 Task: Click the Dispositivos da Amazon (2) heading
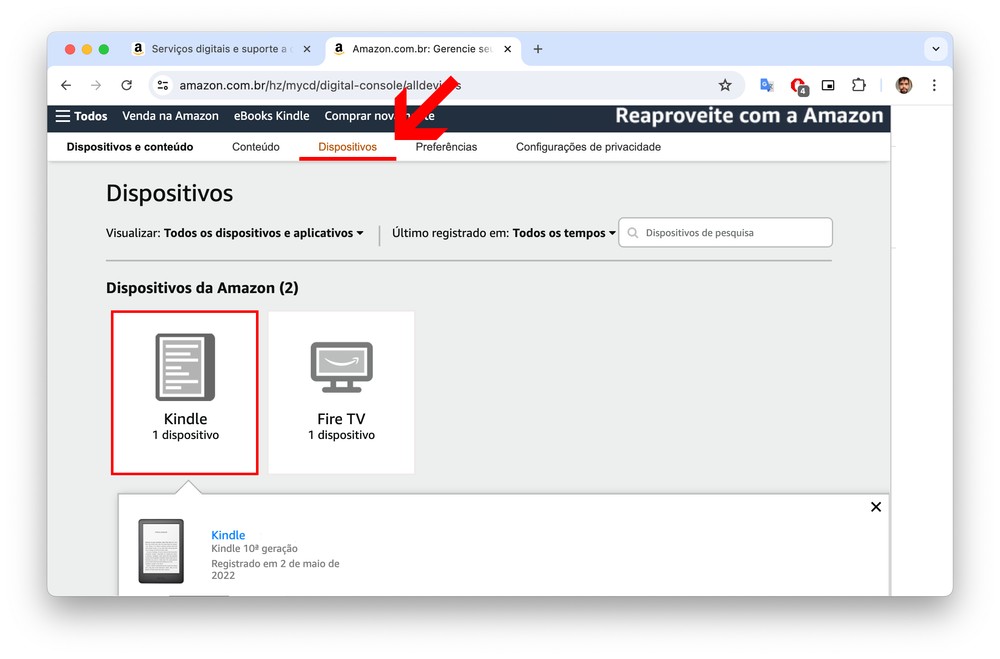(x=202, y=288)
